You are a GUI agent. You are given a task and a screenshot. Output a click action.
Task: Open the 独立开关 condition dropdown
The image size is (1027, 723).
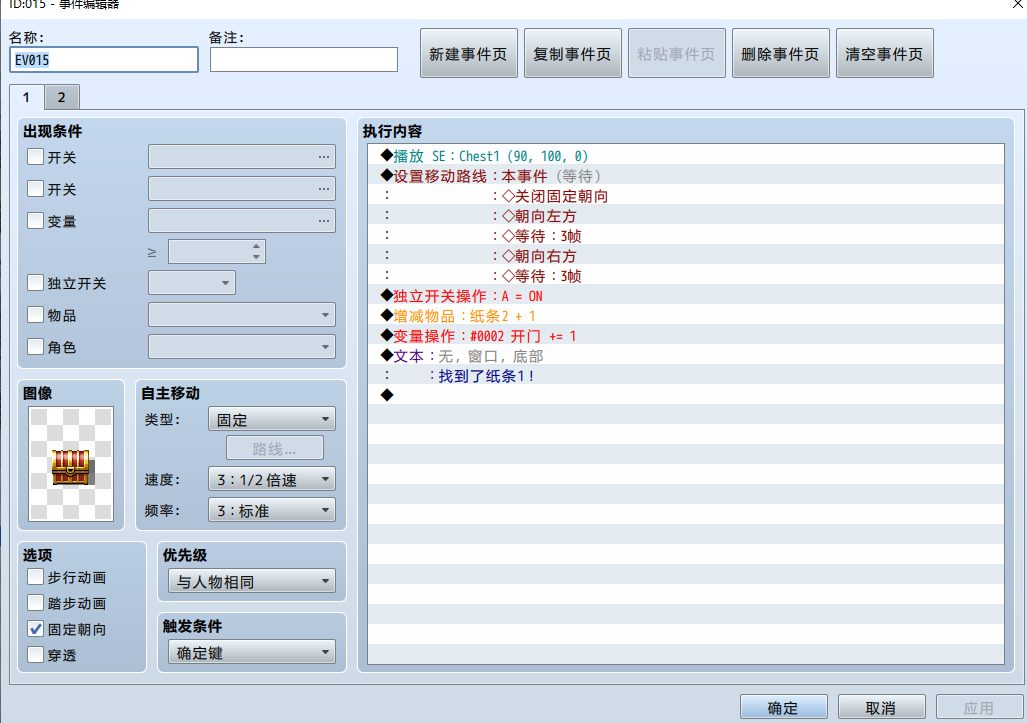pyautogui.click(x=192, y=283)
